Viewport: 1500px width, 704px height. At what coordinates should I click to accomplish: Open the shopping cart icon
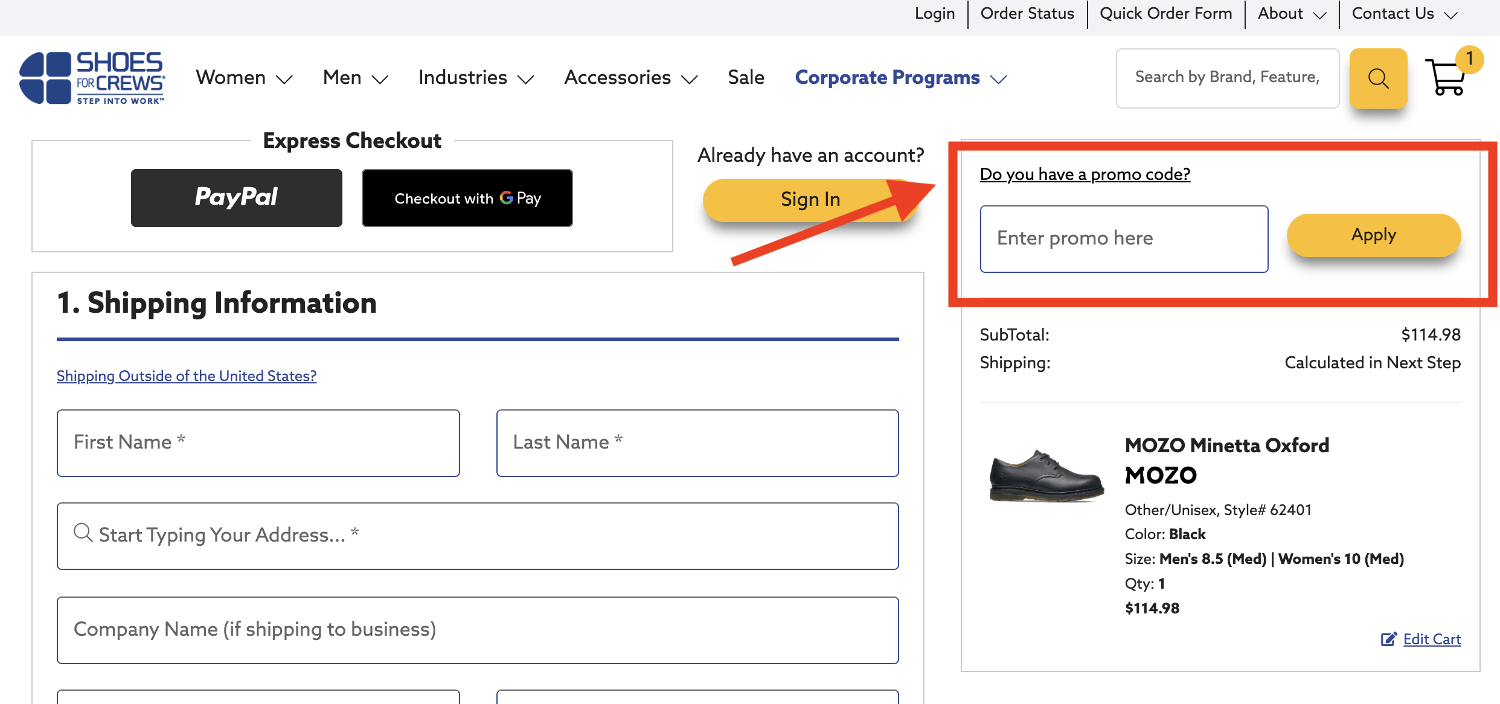[1445, 77]
